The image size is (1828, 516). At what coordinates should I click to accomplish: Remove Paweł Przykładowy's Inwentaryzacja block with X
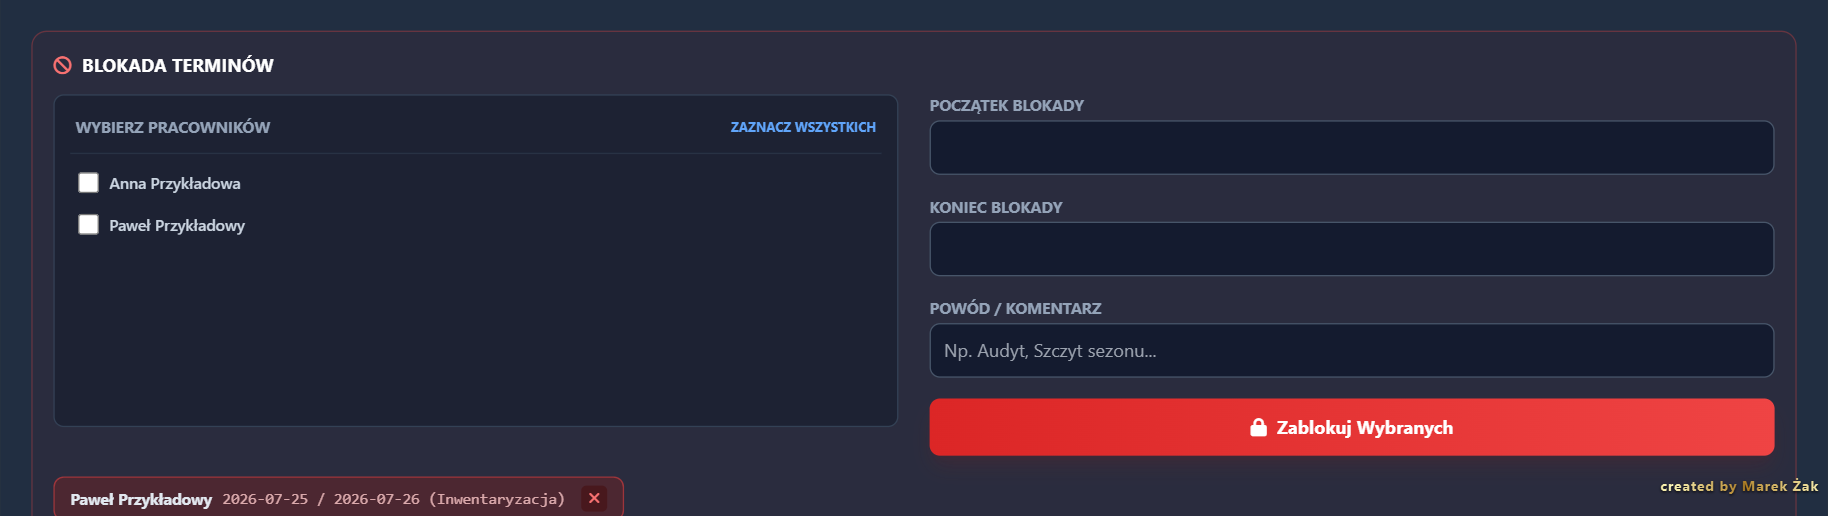click(594, 498)
